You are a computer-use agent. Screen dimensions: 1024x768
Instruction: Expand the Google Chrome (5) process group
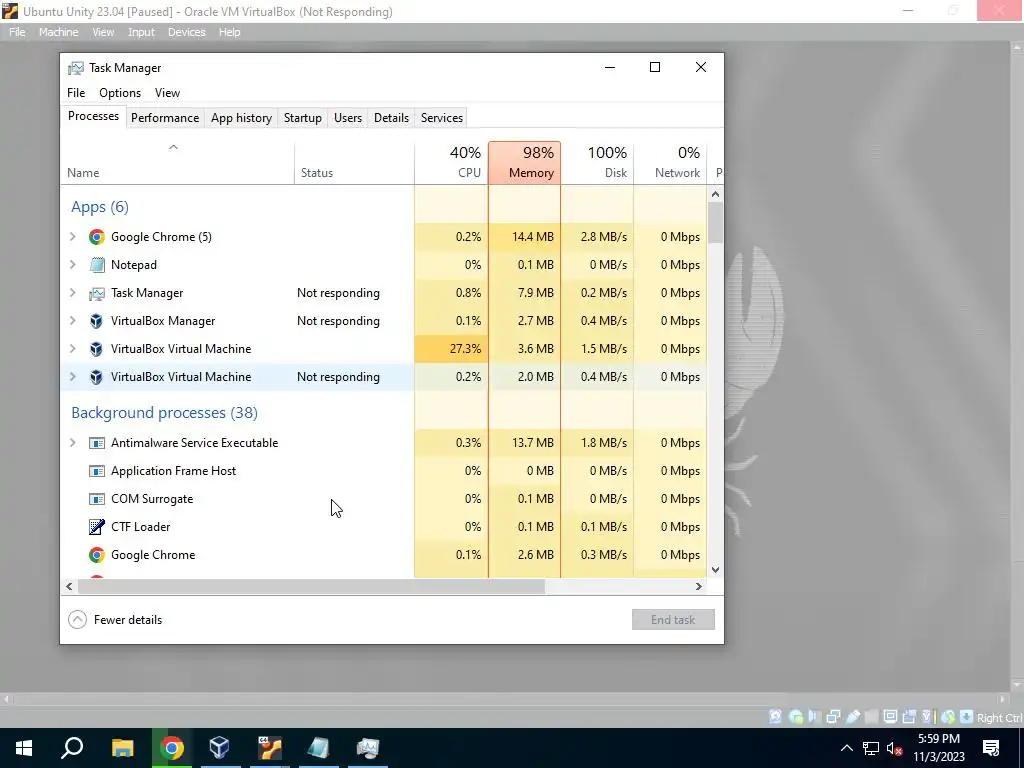point(73,237)
